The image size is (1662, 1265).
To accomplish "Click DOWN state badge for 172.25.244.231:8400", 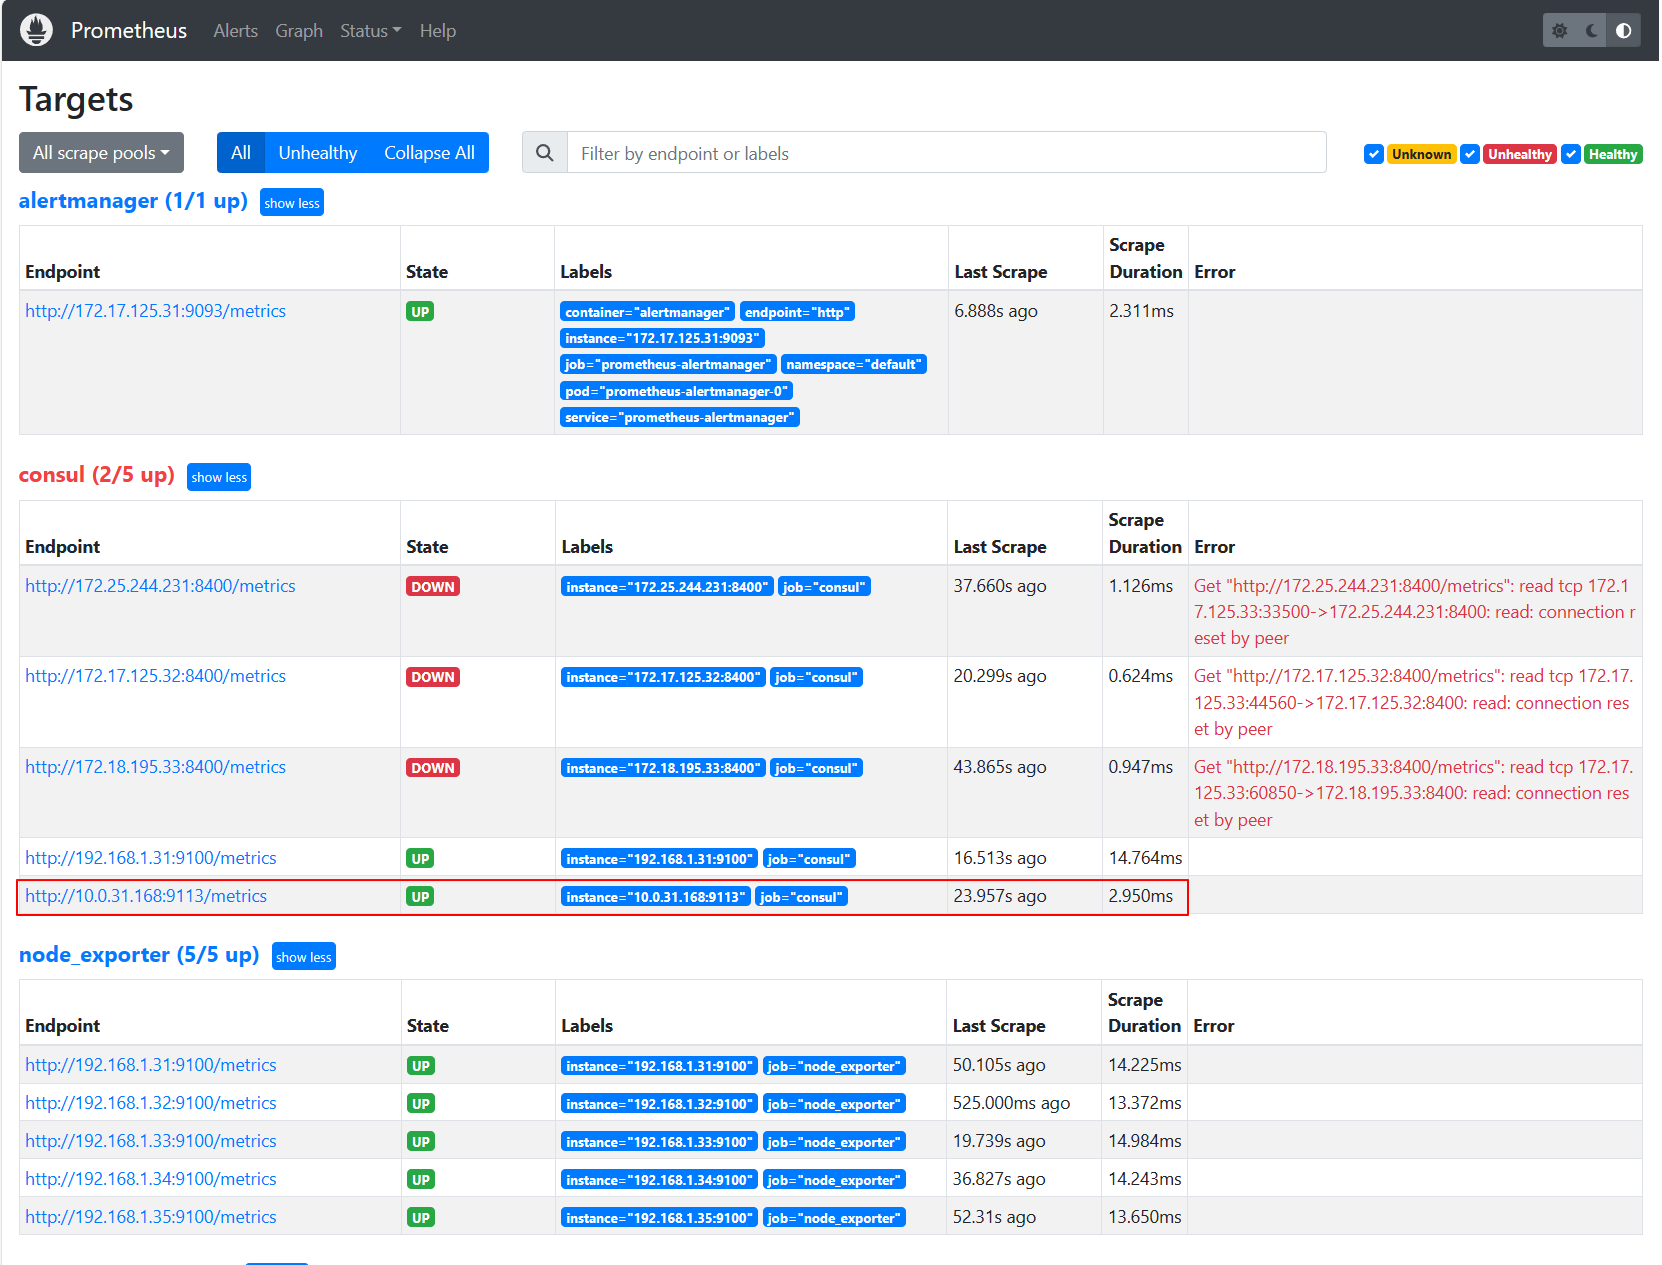I will 433,587.
